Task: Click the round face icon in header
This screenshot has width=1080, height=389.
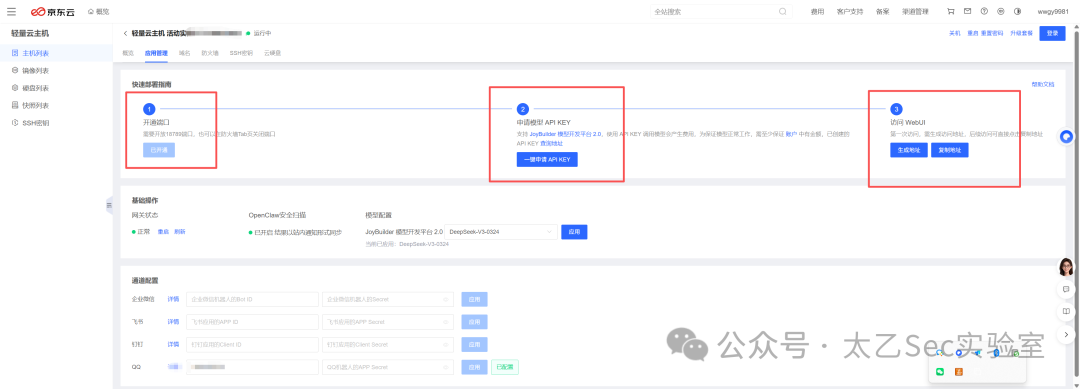Action: [x=1001, y=12]
